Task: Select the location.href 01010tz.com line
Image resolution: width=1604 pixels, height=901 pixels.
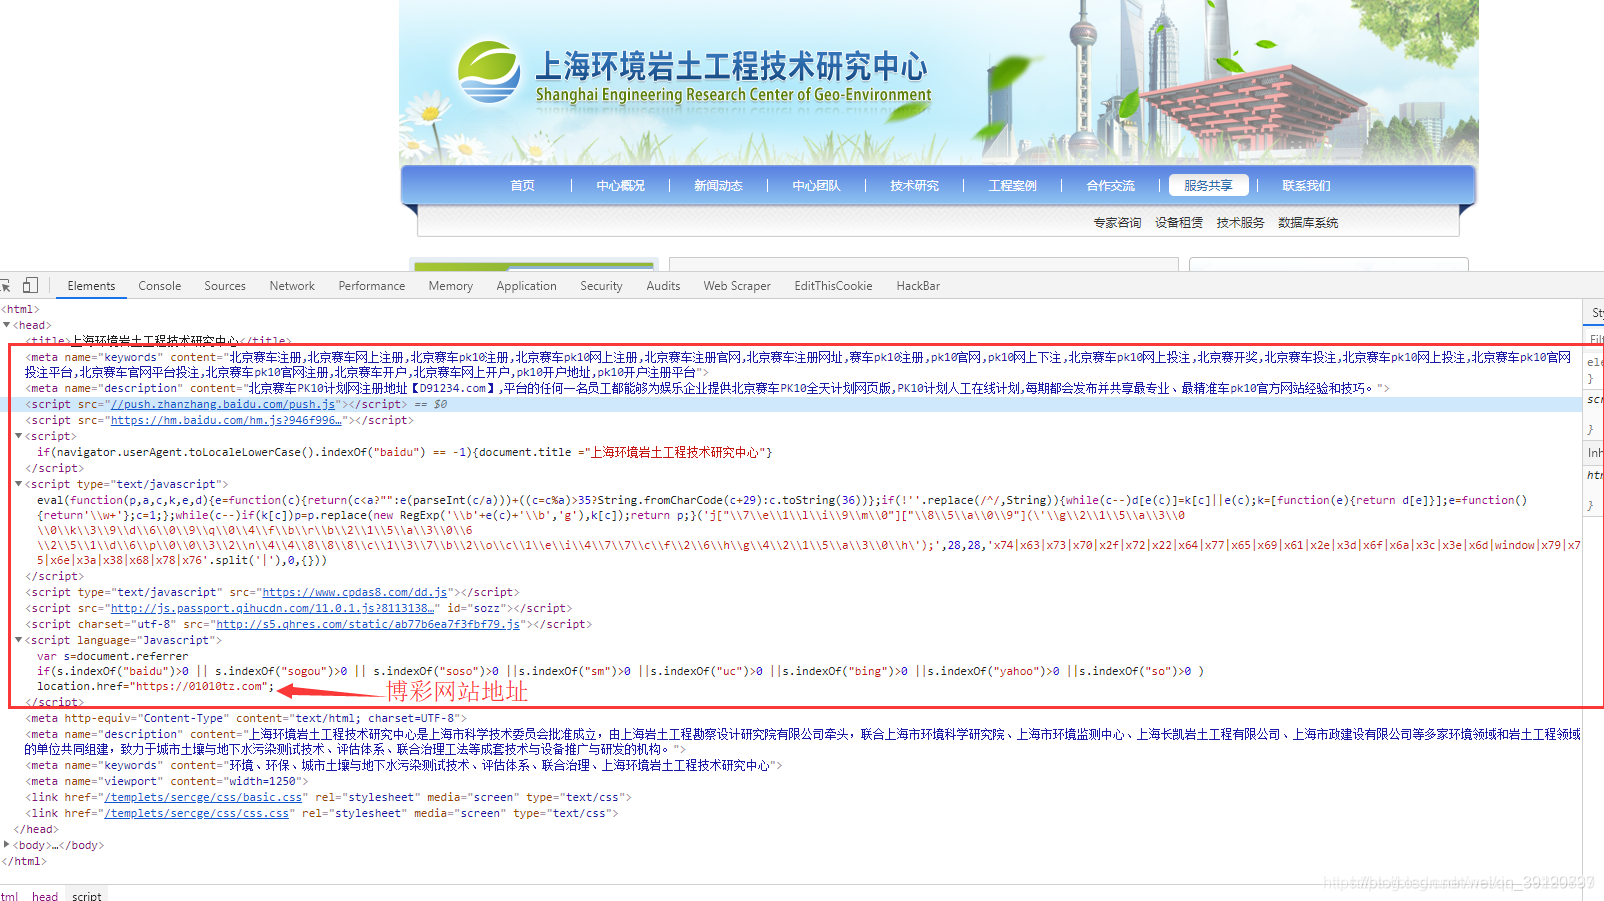Action: point(155,686)
